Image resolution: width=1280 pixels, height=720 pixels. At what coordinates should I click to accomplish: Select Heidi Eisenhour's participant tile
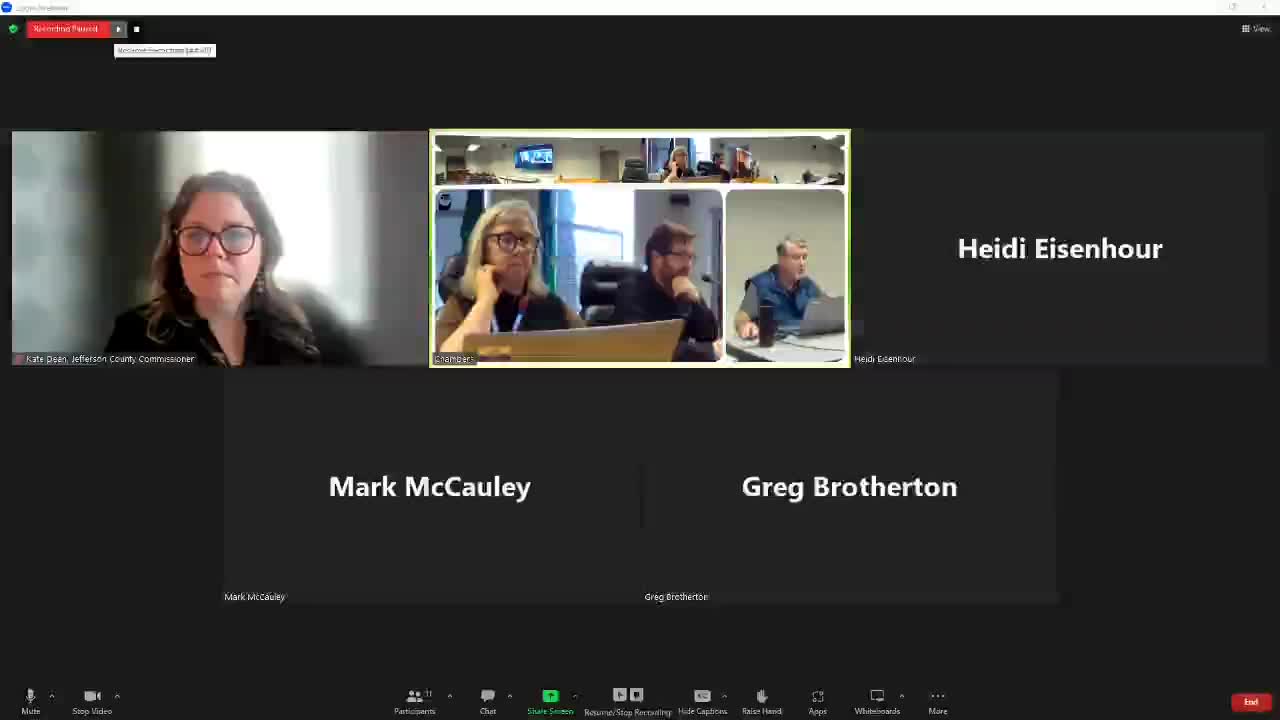coord(1059,248)
